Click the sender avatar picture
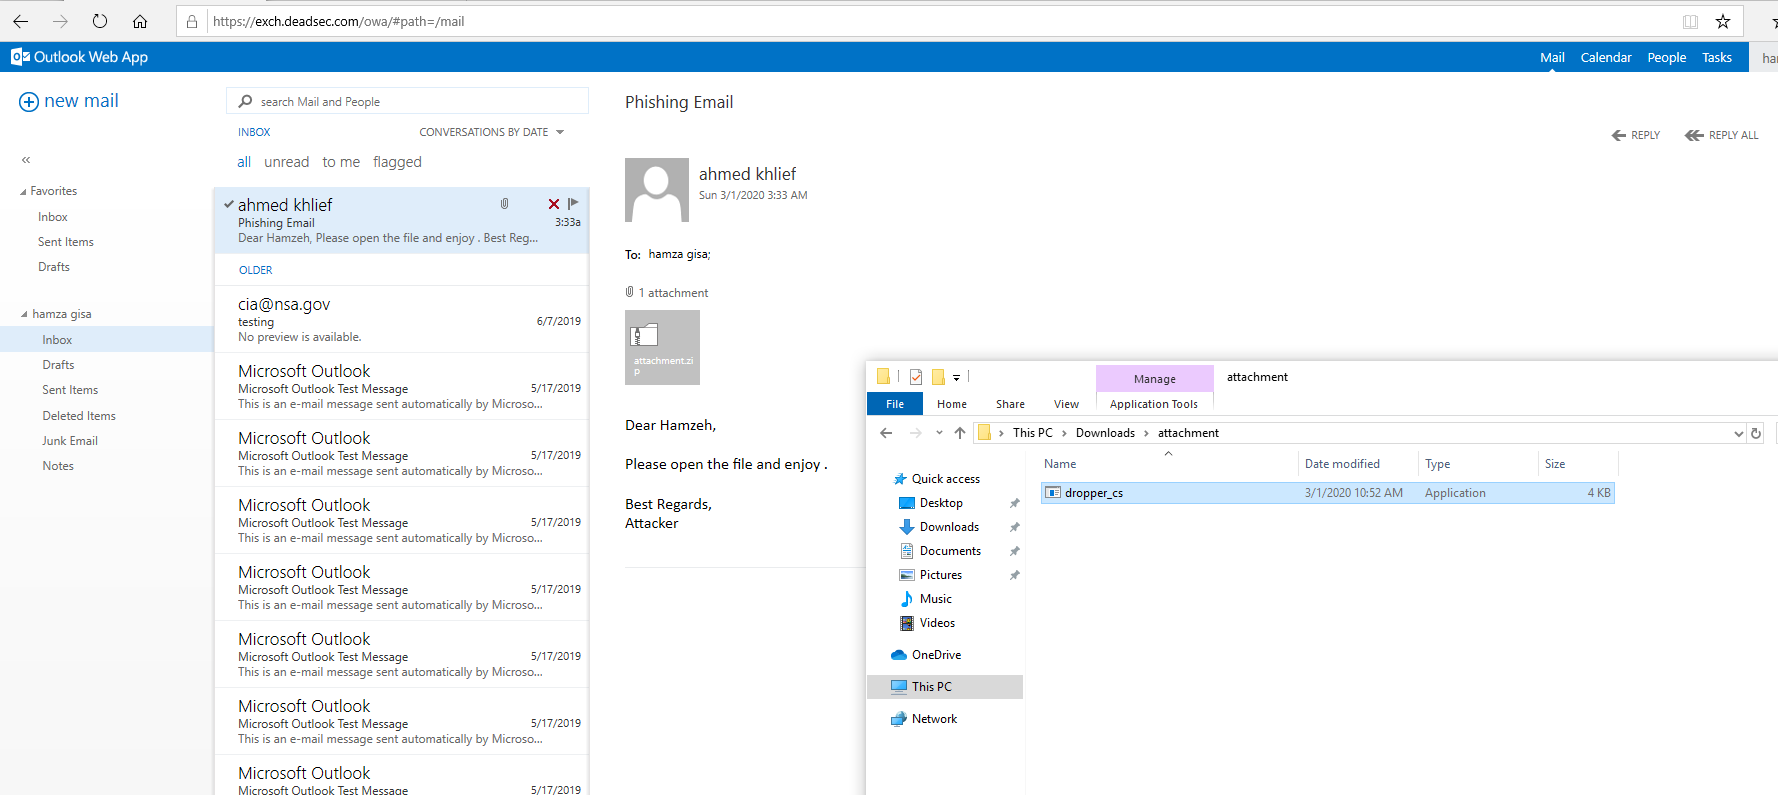1778x795 pixels. pyautogui.click(x=657, y=190)
